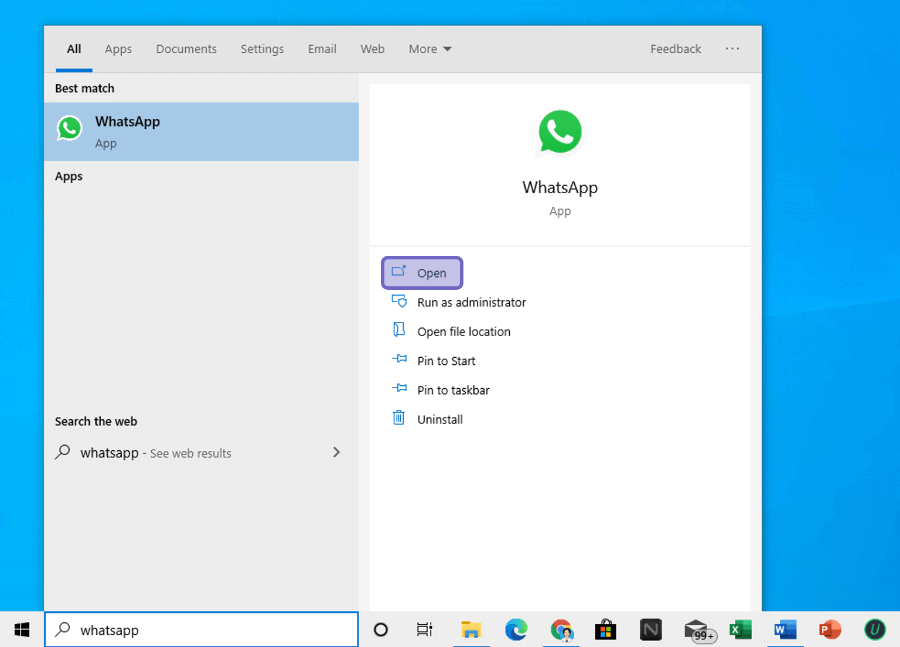
Task: Expand whatsapp web results arrow
Action: point(336,452)
